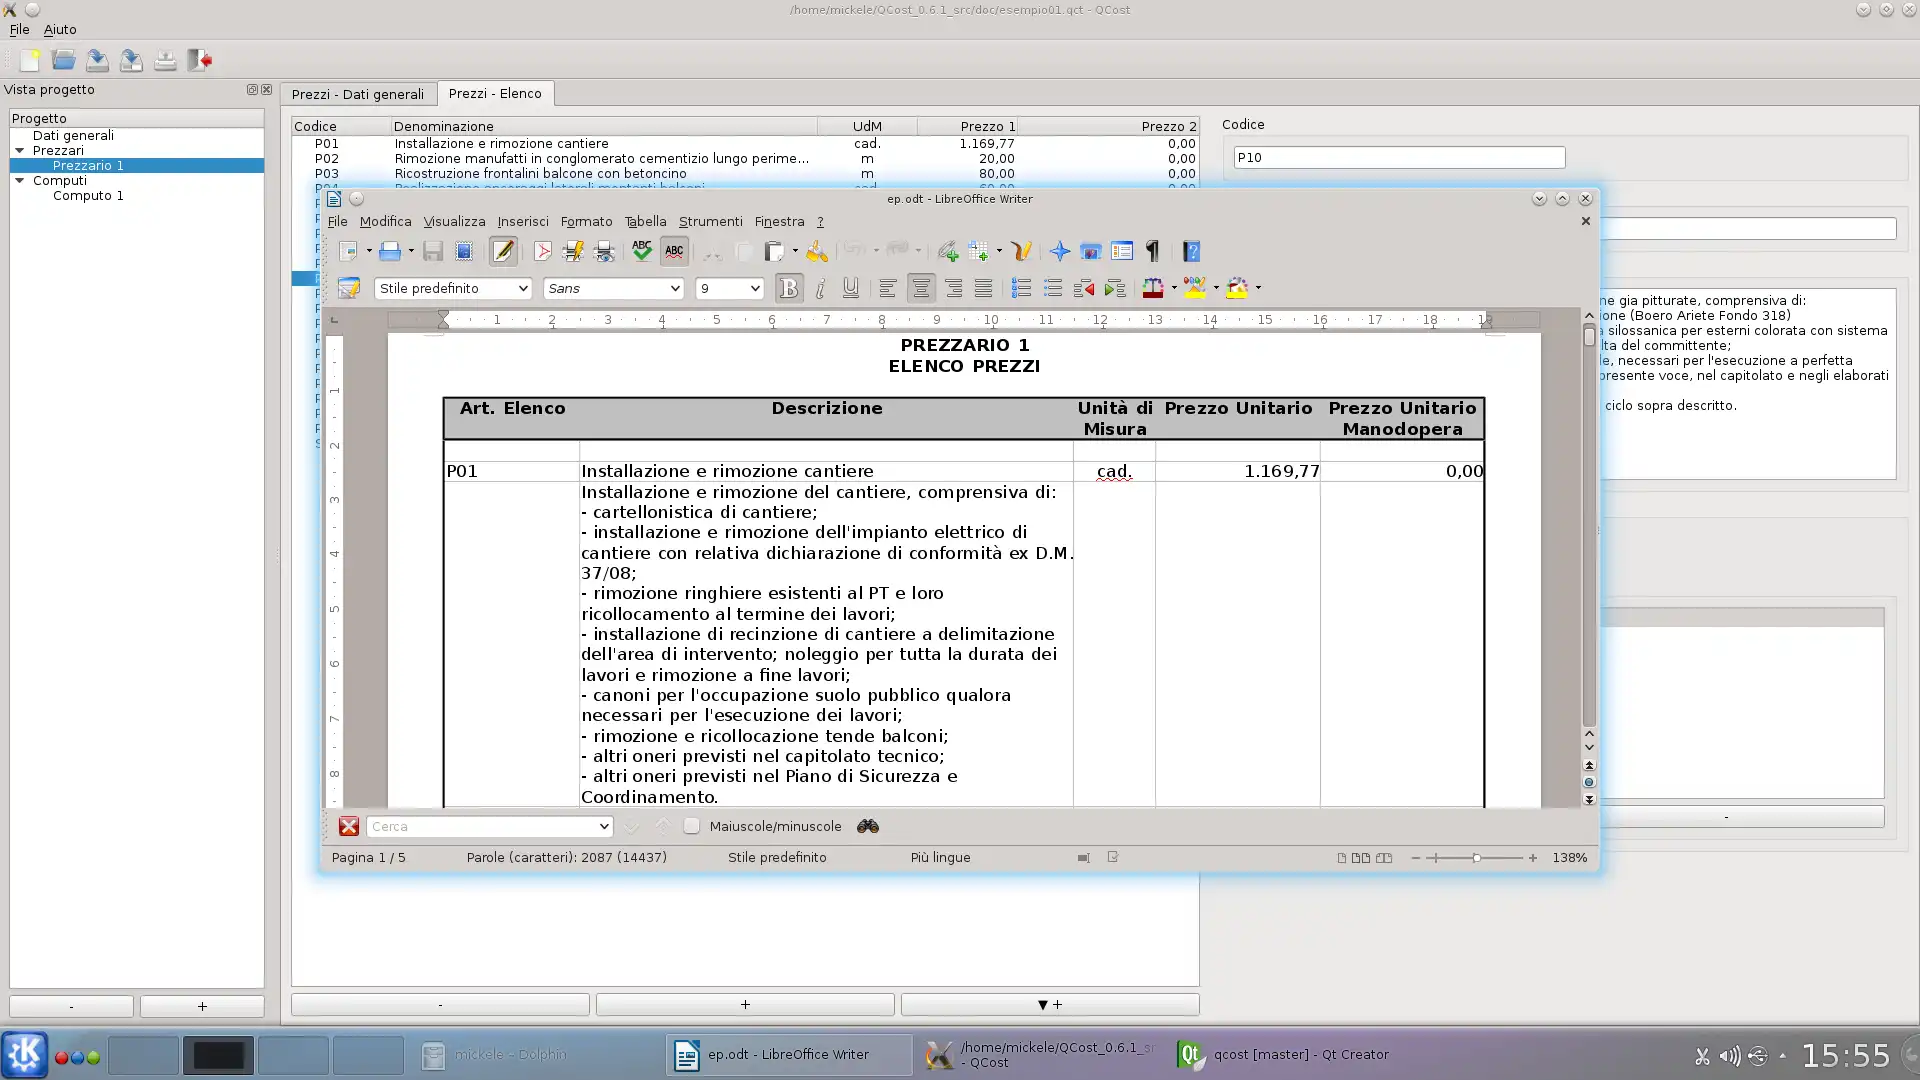Image resolution: width=1920 pixels, height=1080 pixels.
Task: Click Spelling and Grammar check icon
Action: (642, 252)
